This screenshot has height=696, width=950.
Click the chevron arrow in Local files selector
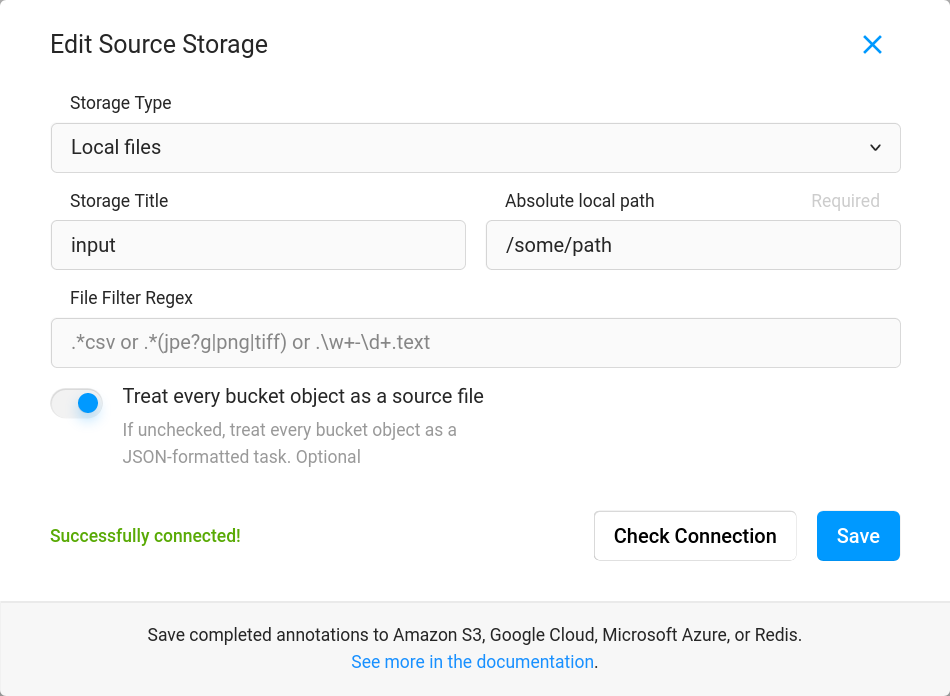point(875,148)
